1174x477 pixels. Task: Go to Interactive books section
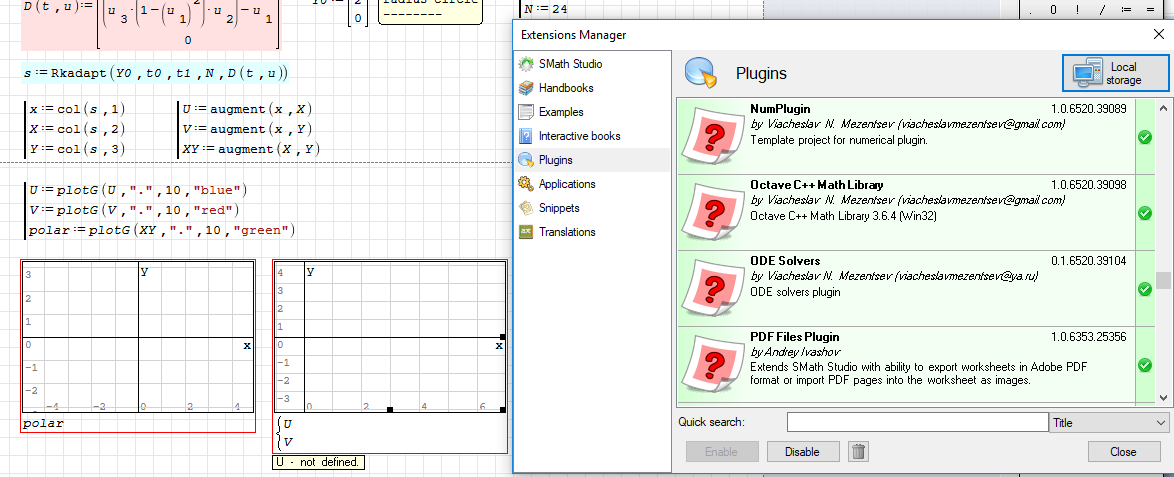579,136
